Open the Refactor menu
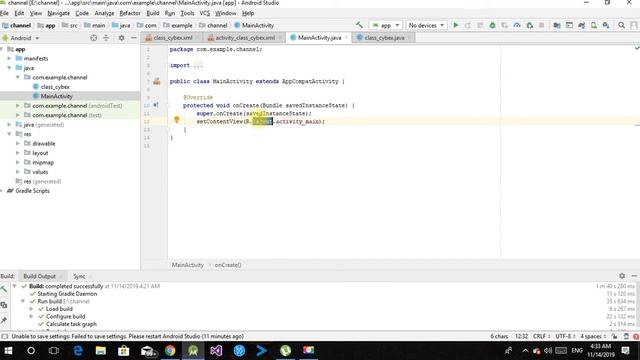The width and height of the screenshot is (640, 360). pyautogui.click(x=130, y=13)
